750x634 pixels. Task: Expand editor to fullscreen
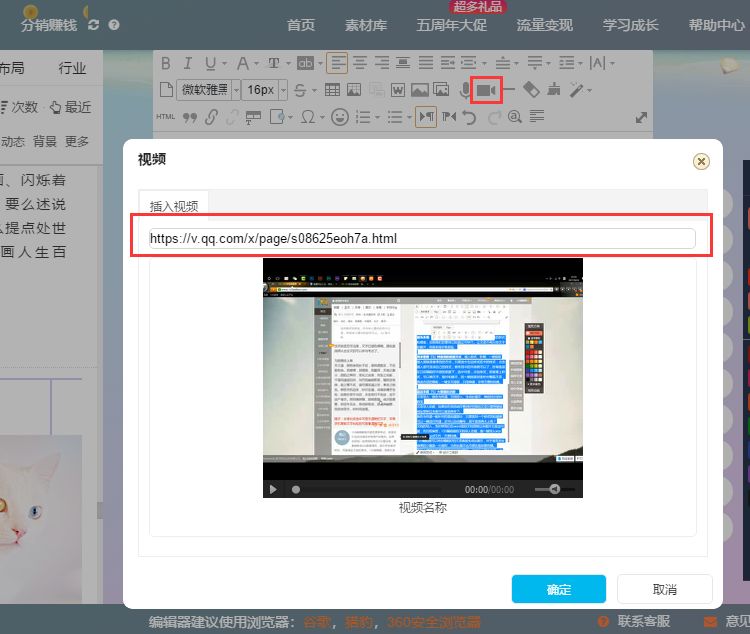click(x=641, y=117)
